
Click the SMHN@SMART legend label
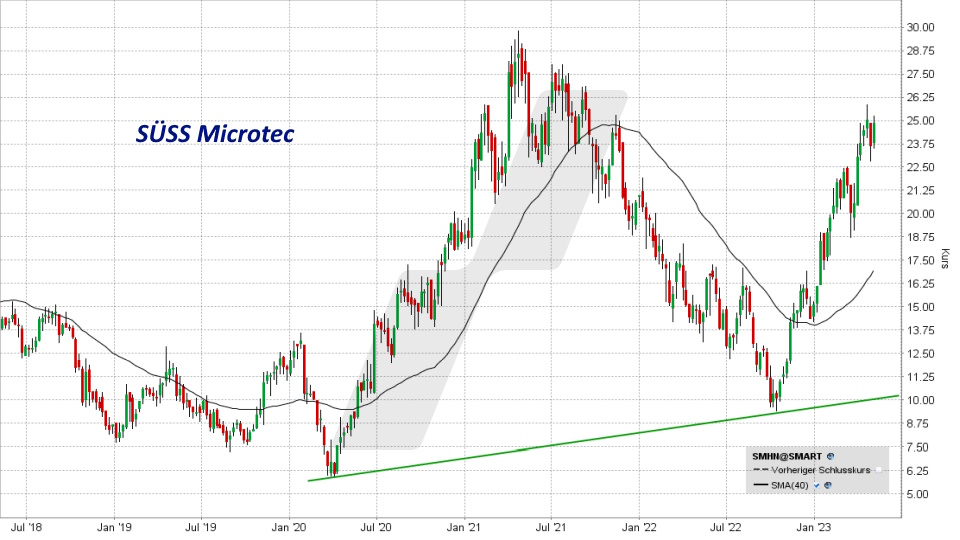point(787,456)
